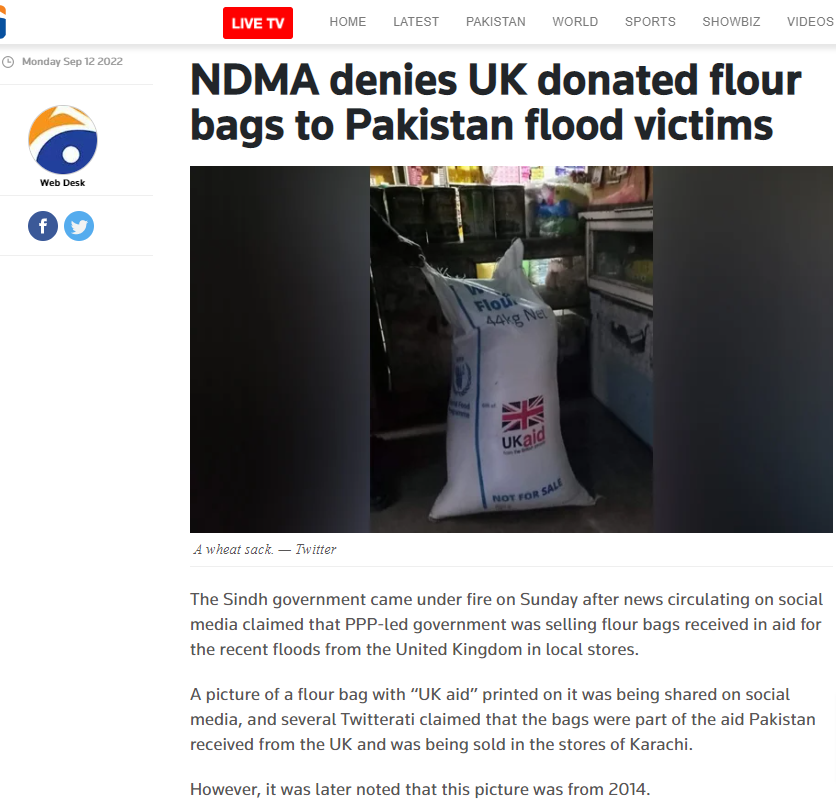Open the PAKISTAN section
This screenshot has width=836, height=801.
click(x=495, y=22)
